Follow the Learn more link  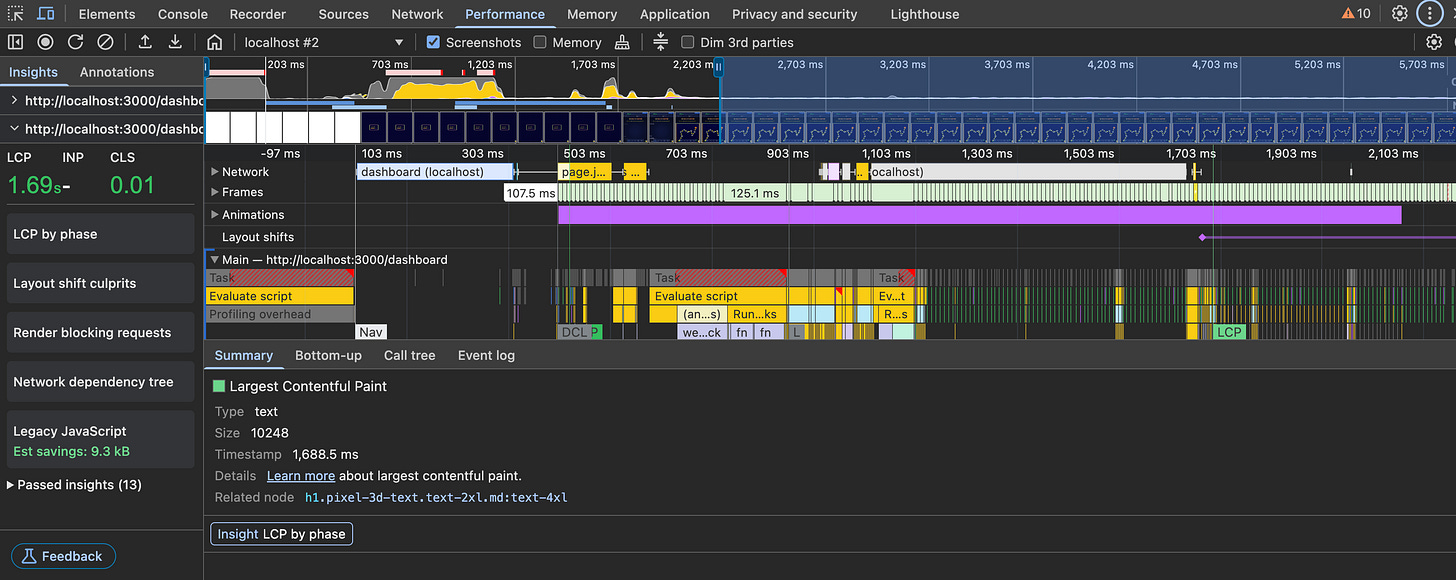click(x=300, y=476)
